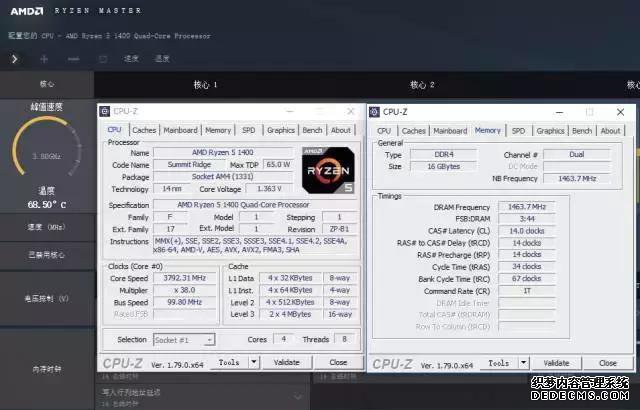Screen dimensions: 640x410
Task: Click the plus icon in Ryzen Master toolbar
Action: (44, 59)
